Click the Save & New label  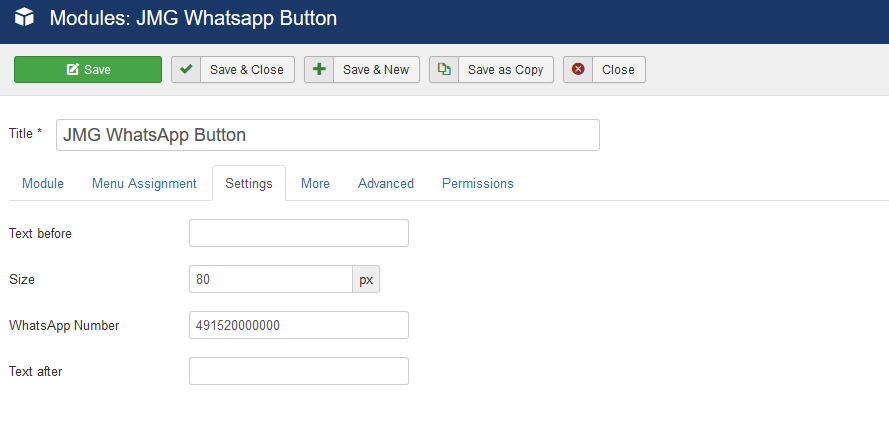pyautogui.click(x=376, y=70)
